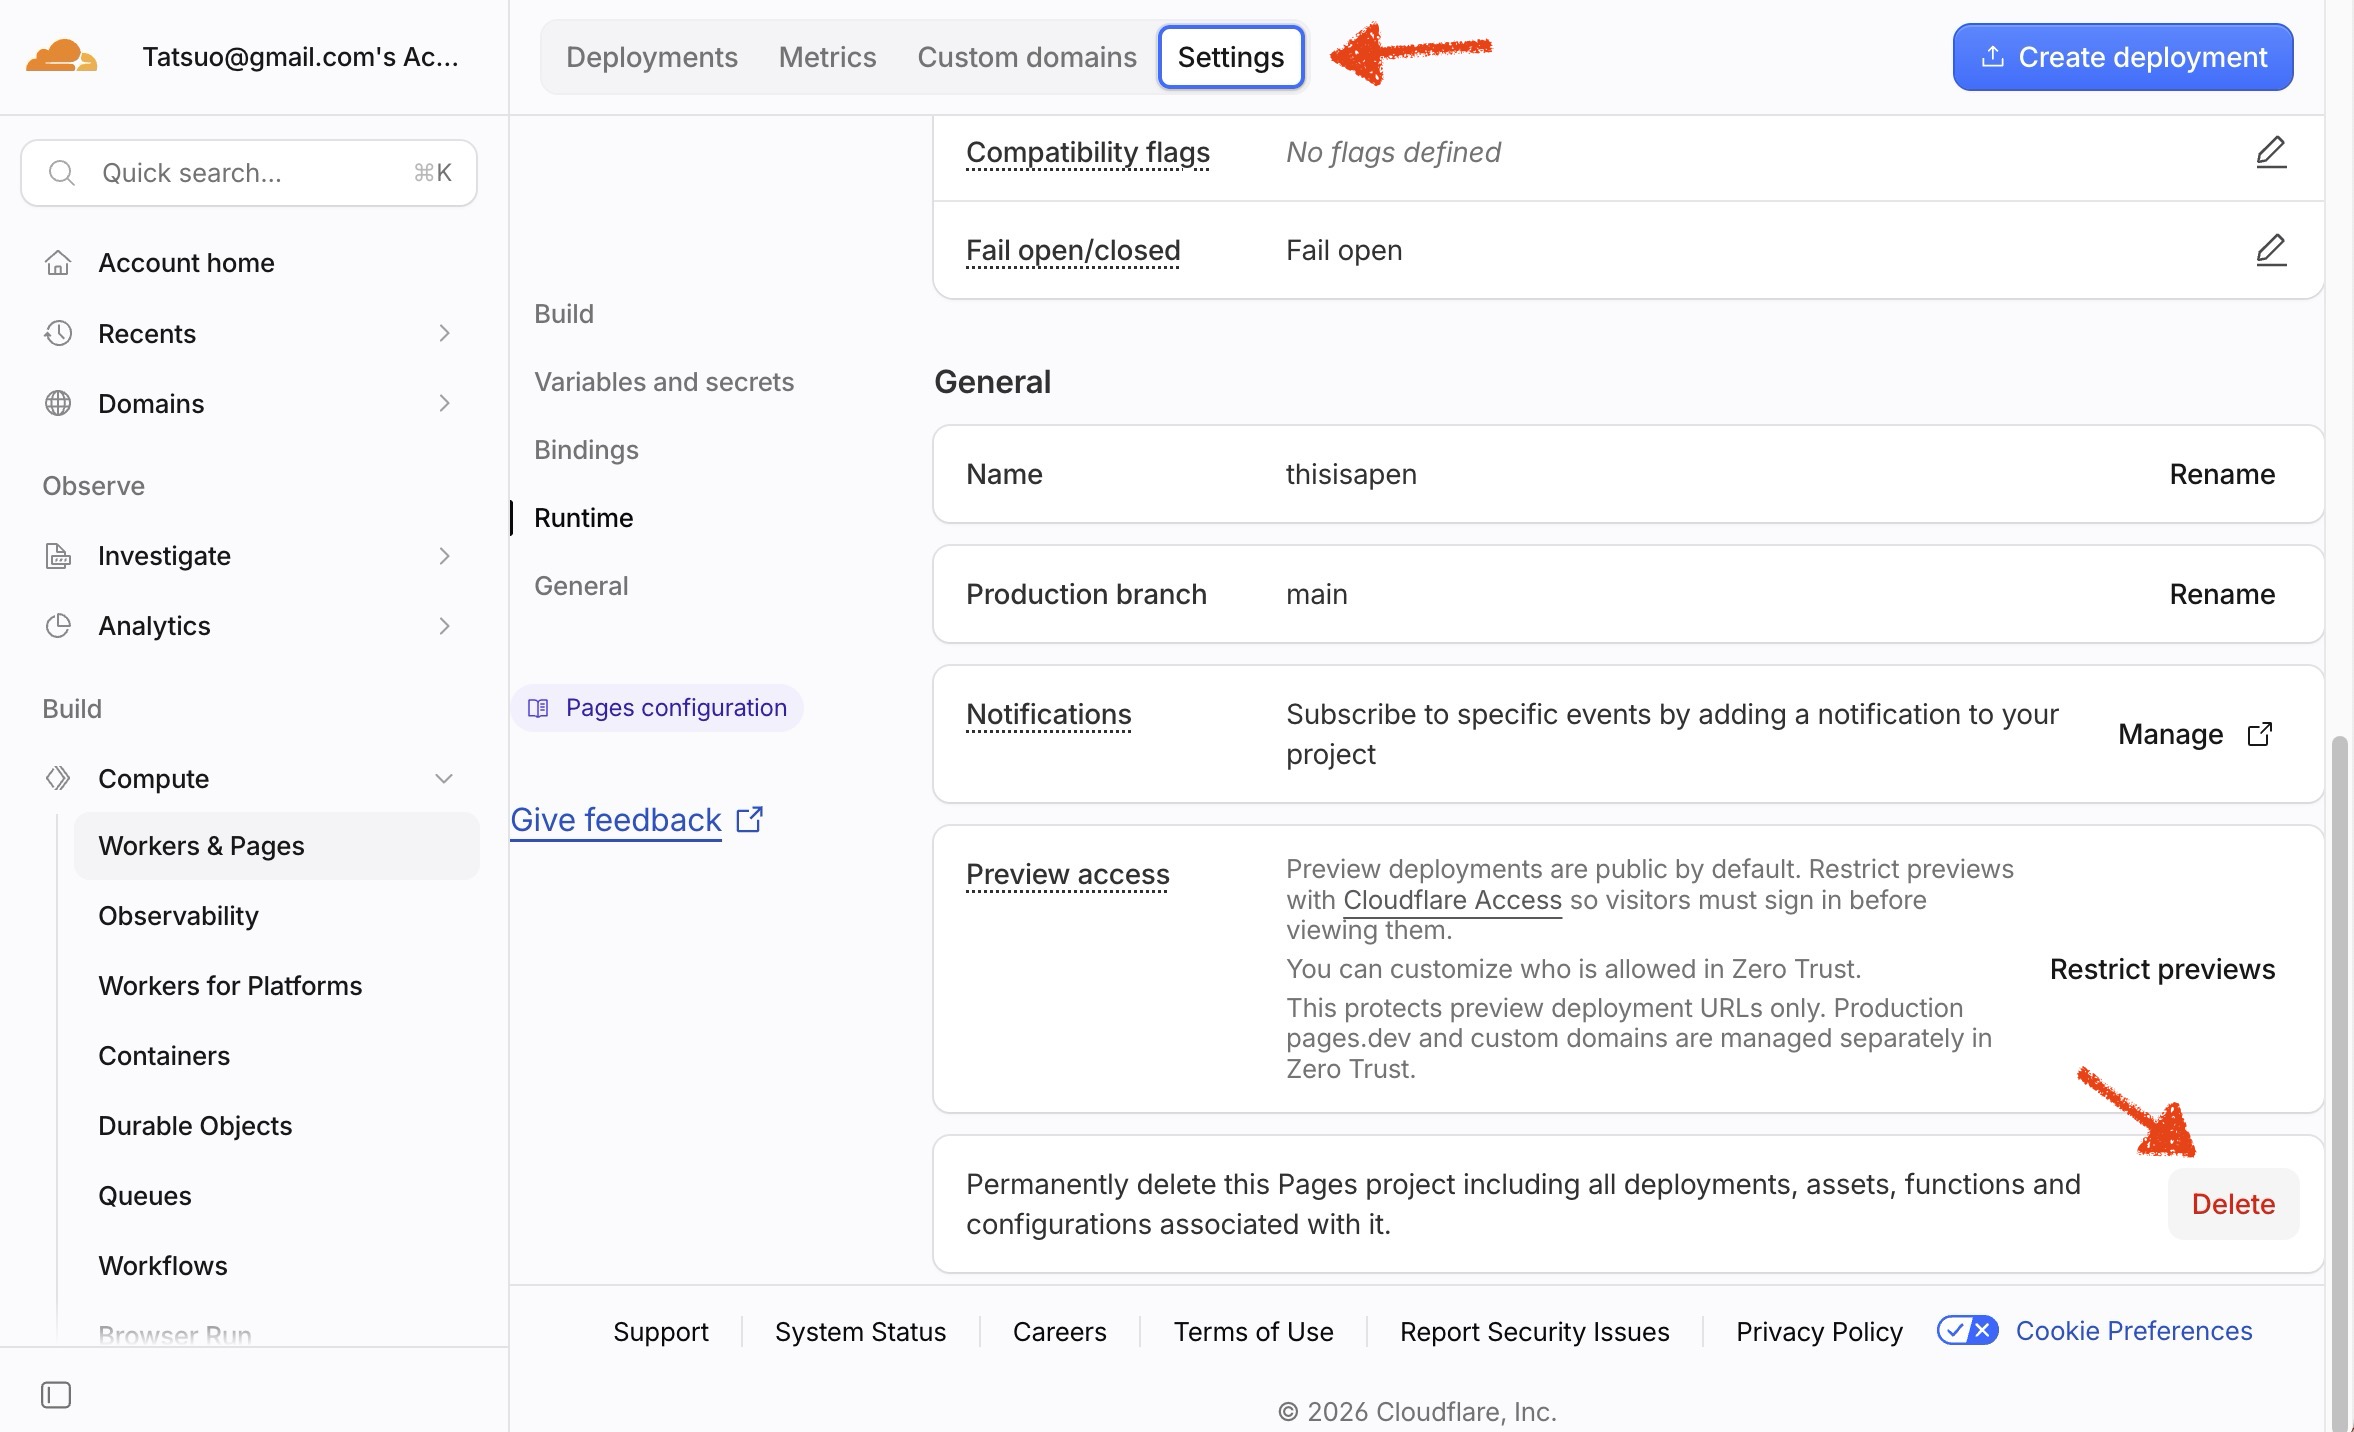2354x1432 pixels.
Task: Open the Pages configuration link
Action: point(657,708)
